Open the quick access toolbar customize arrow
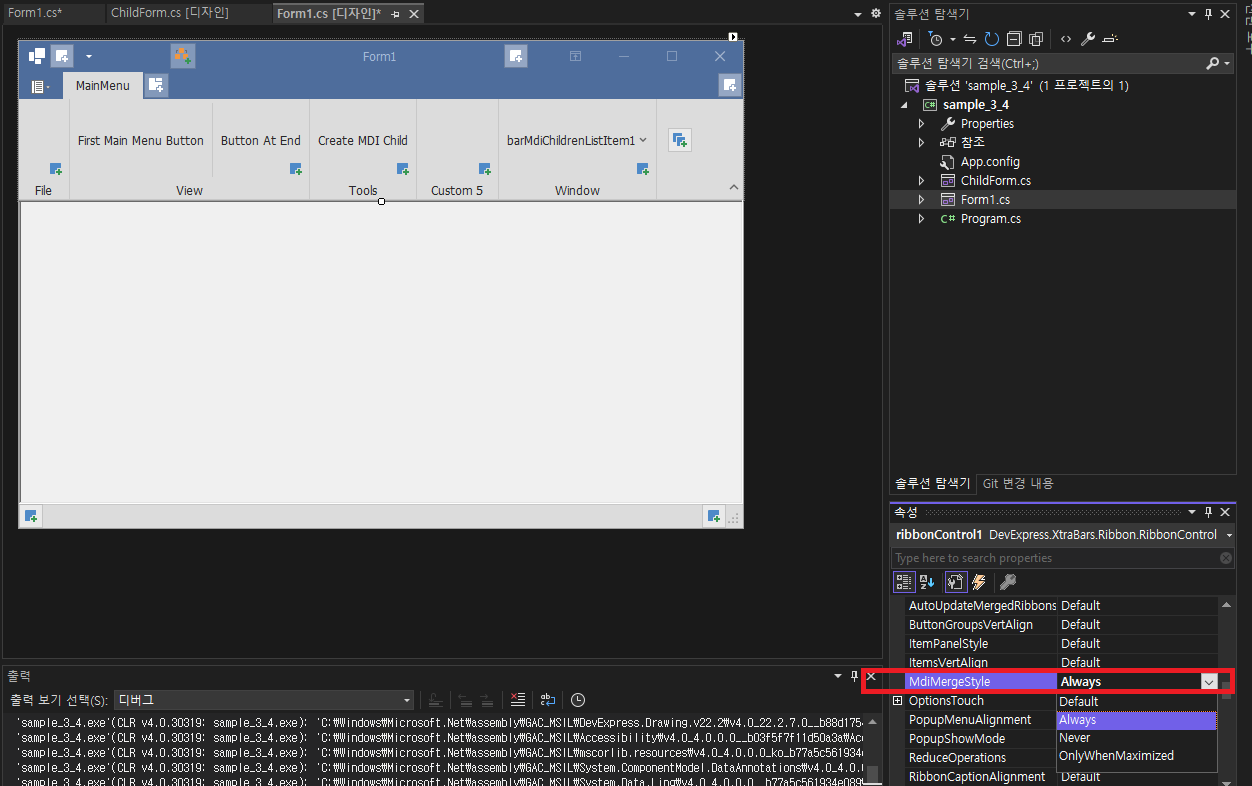This screenshot has width=1252, height=786. (x=88, y=57)
